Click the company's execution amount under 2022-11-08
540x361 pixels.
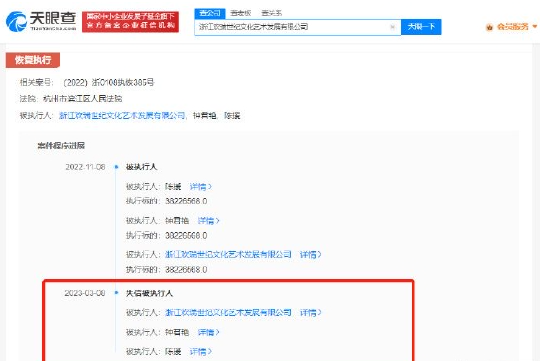(186, 269)
